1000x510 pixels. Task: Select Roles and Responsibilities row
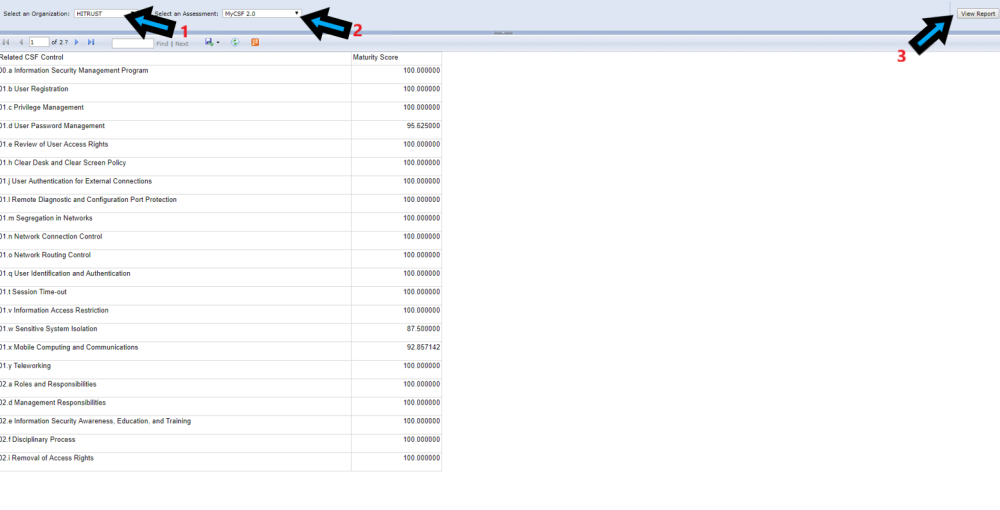220,388
